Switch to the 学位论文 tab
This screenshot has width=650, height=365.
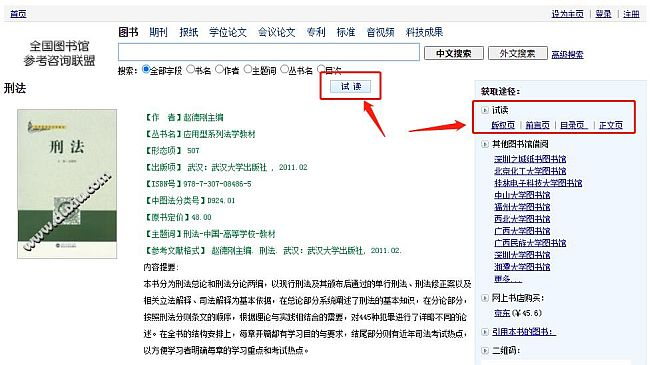(228, 32)
